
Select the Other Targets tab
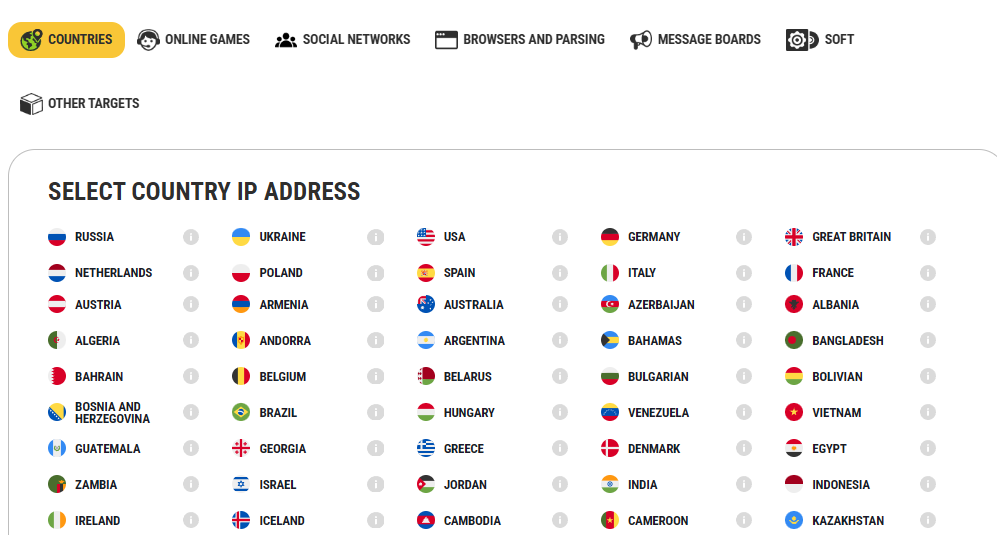pyautogui.click(x=80, y=104)
